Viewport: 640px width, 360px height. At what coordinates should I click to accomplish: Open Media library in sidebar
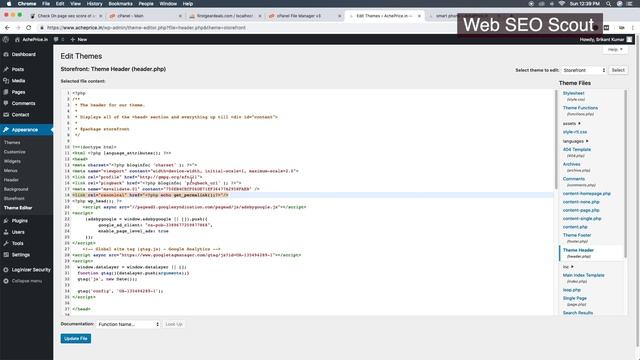(x=18, y=81)
